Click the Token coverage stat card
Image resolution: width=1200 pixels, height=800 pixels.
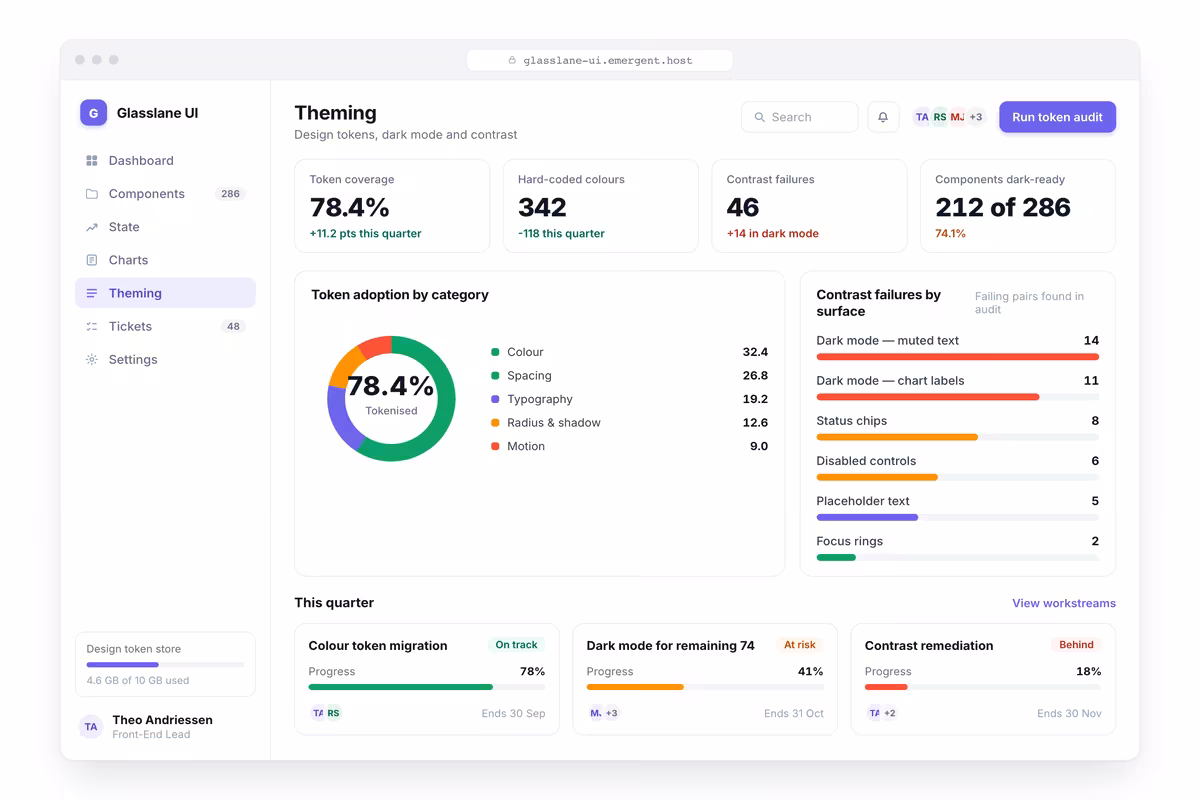click(x=392, y=206)
